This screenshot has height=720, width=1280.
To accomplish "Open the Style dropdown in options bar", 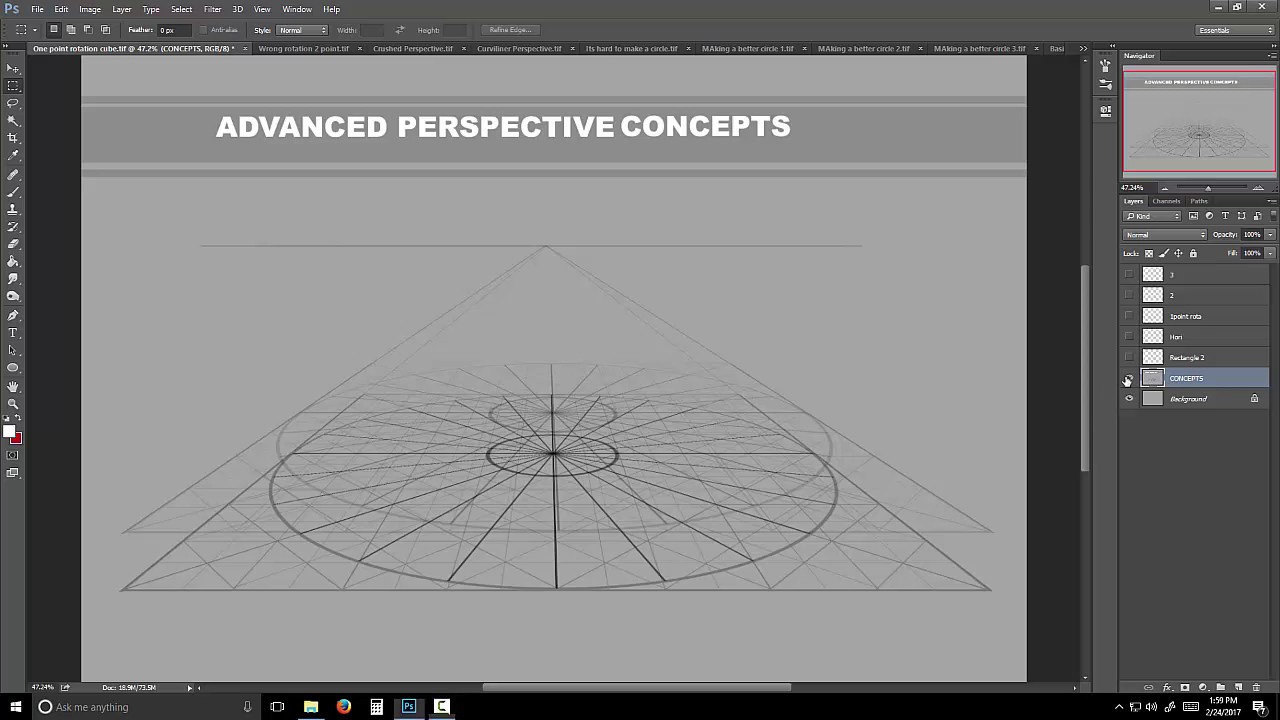I will (x=302, y=30).
